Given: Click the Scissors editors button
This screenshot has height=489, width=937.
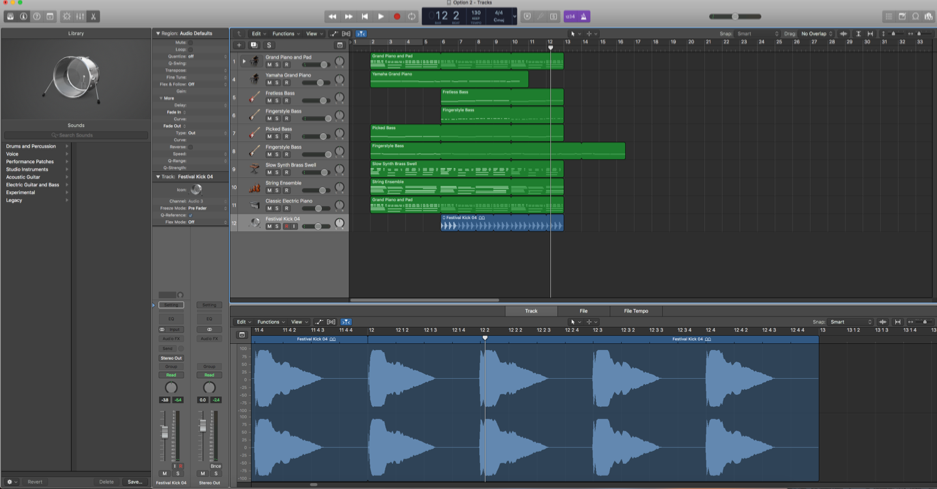Looking at the screenshot, I should [94, 16].
